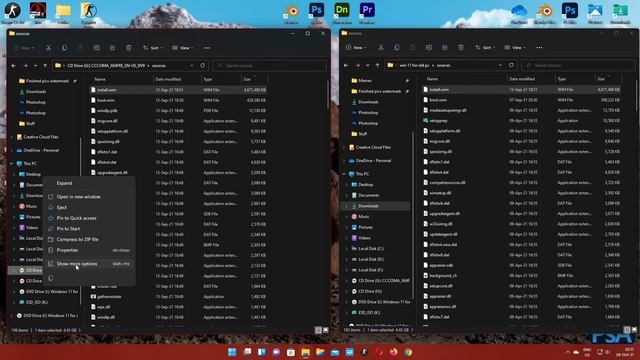Open Sort dropdown in right Explorer window
640x360 pixels.
(485, 48)
